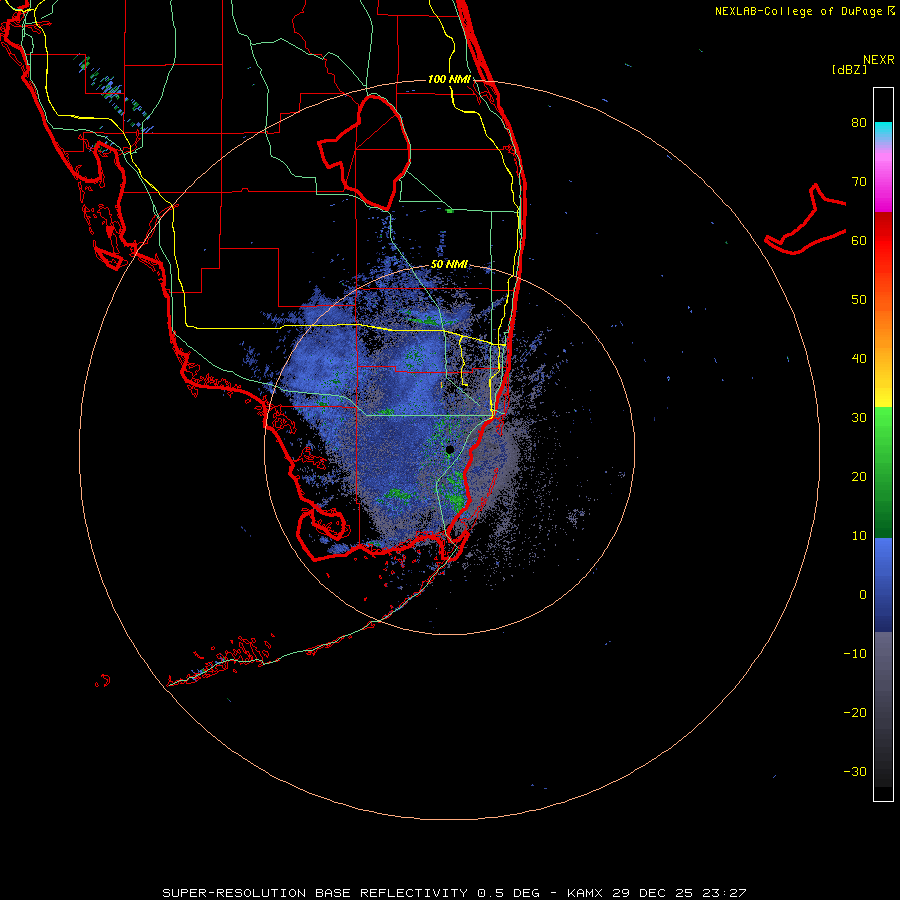Viewport: 900px width, 900px height.
Task: Click the 40 value on dBZ scale
Action: coord(859,359)
